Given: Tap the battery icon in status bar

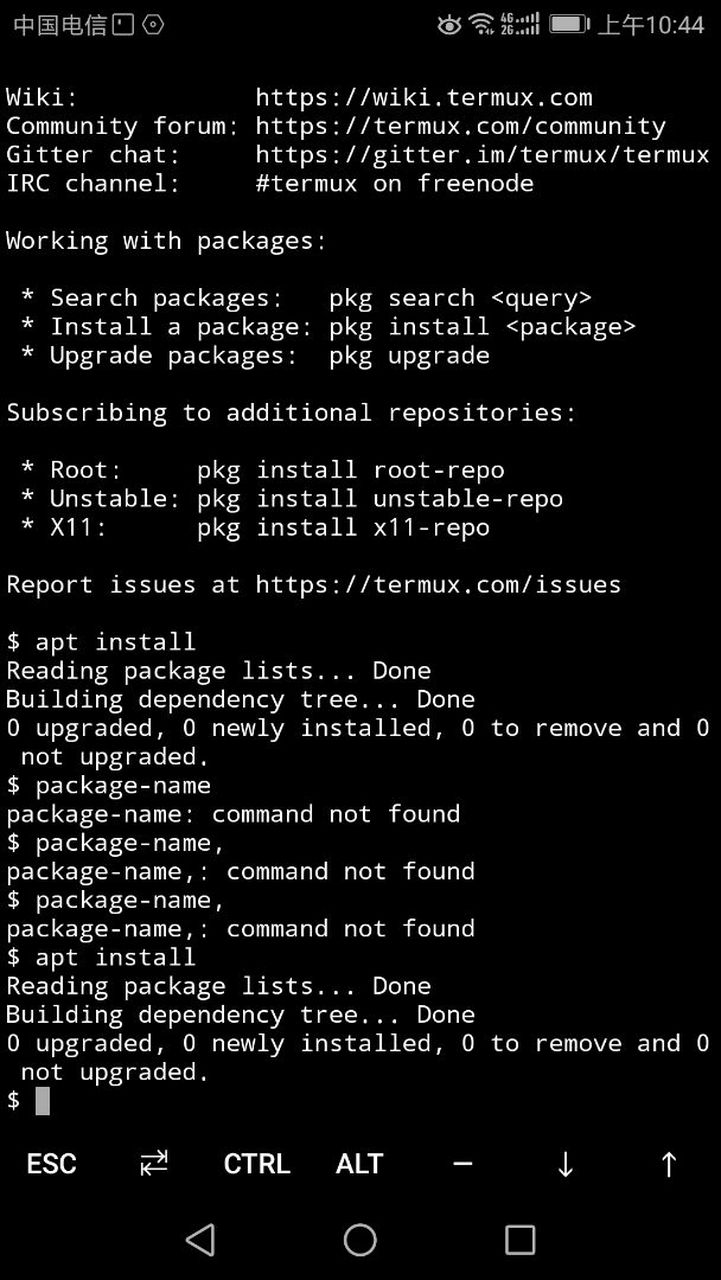Looking at the screenshot, I should click(x=568, y=24).
